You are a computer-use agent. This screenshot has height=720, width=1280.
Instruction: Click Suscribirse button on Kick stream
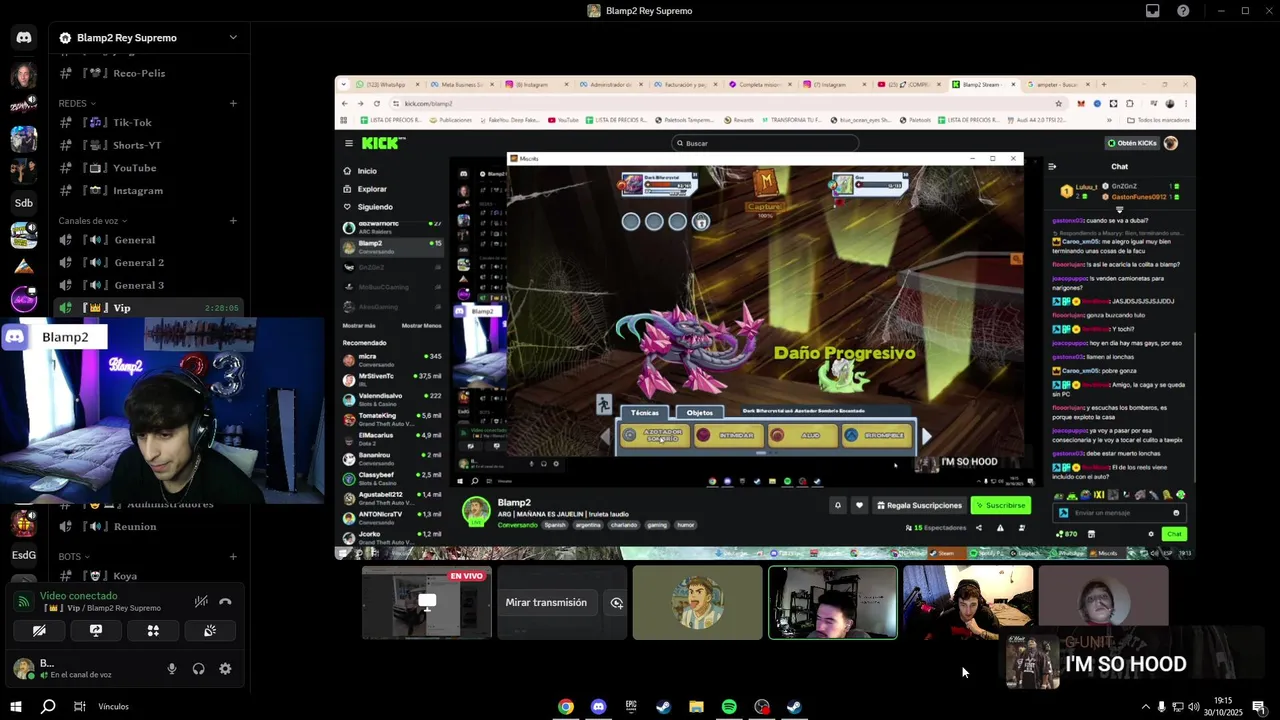[1001, 505]
